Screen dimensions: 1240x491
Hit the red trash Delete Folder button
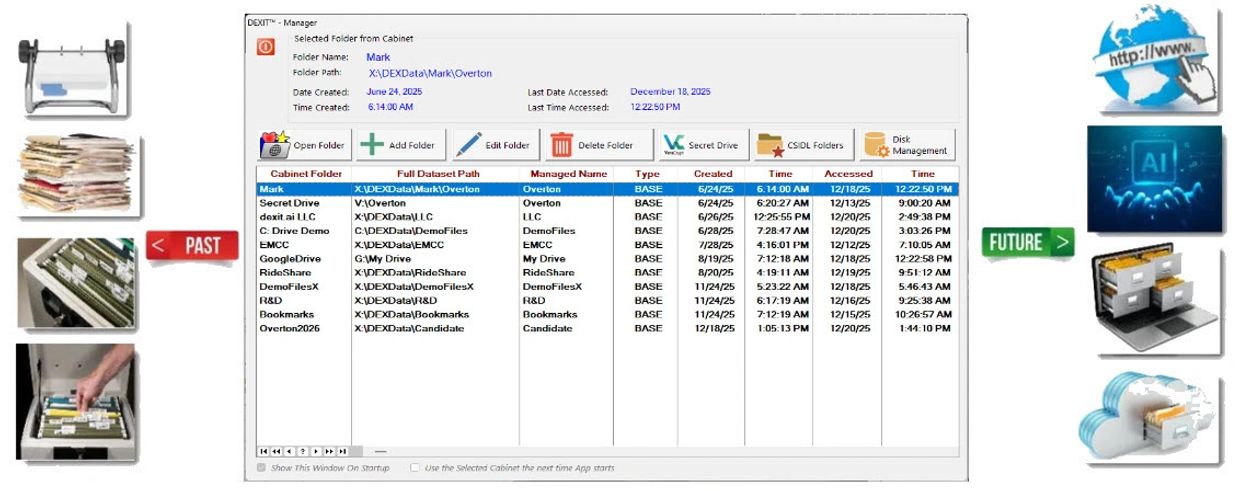tap(593, 145)
